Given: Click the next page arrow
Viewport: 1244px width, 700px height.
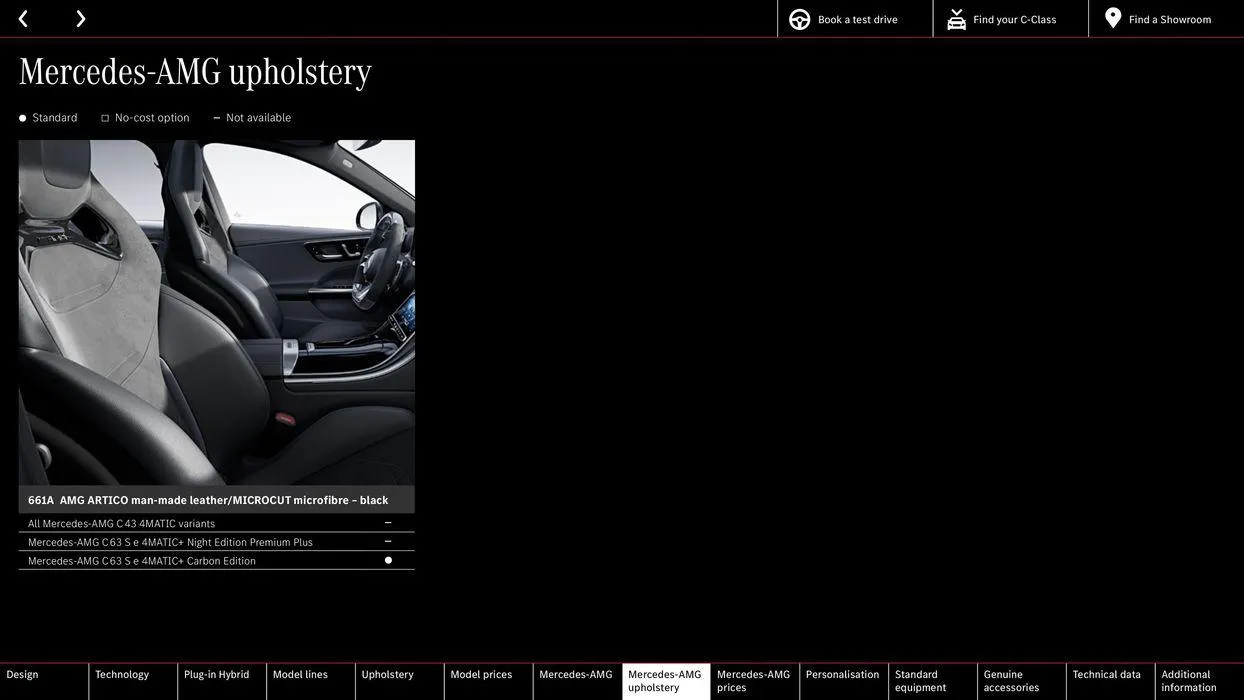Looking at the screenshot, I should coord(80,18).
